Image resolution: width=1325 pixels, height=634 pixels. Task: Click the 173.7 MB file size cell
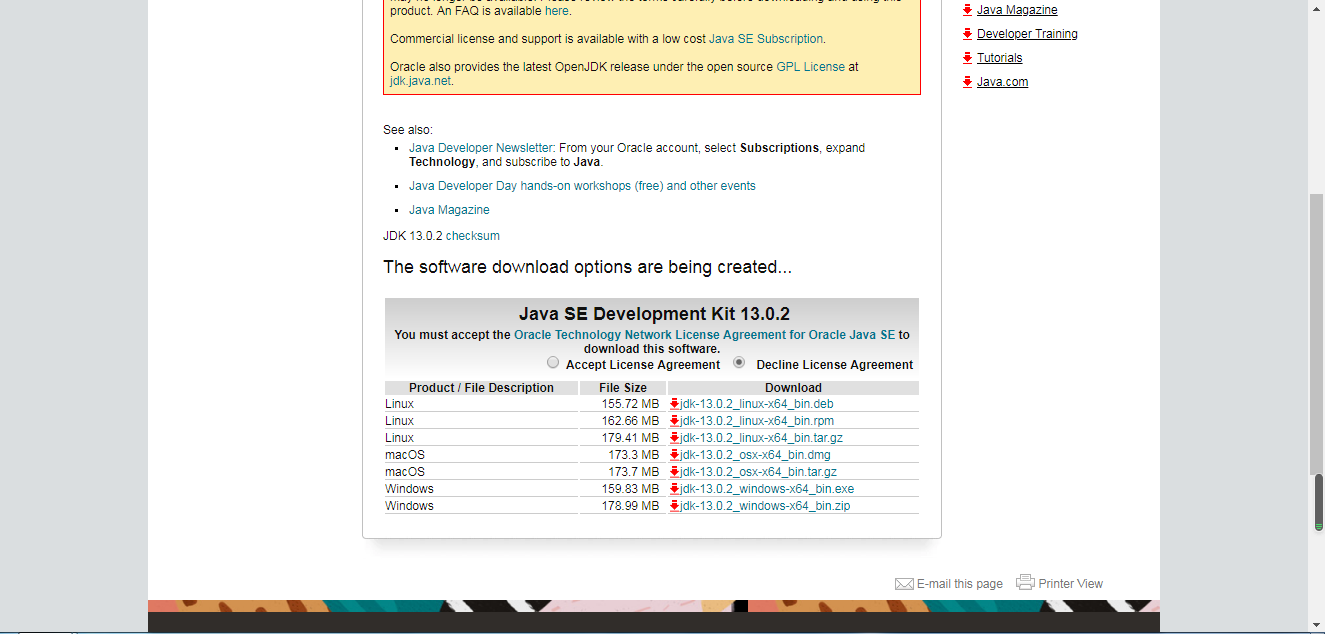[x=621, y=472]
